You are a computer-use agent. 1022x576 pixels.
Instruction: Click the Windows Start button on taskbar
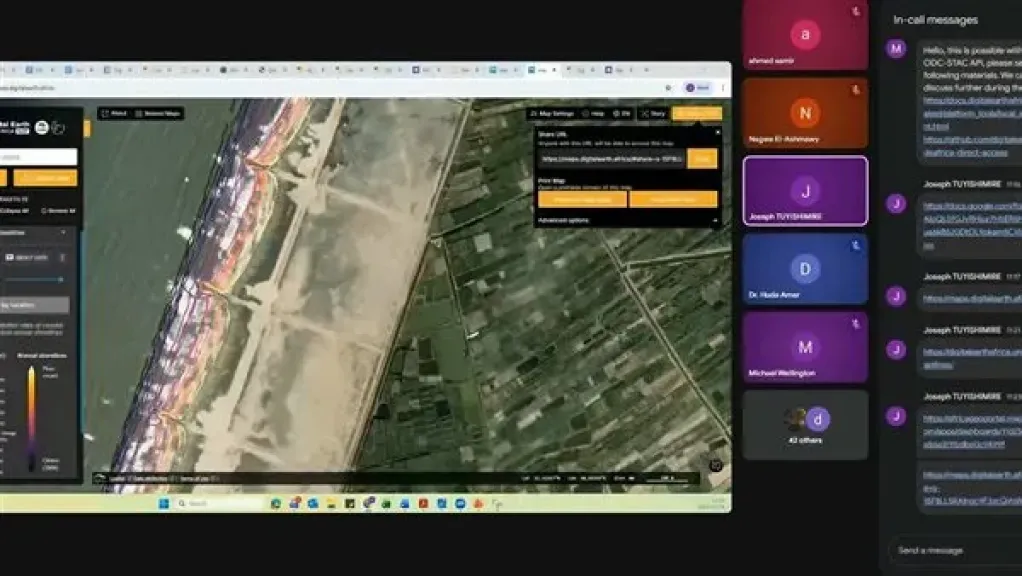point(164,503)
